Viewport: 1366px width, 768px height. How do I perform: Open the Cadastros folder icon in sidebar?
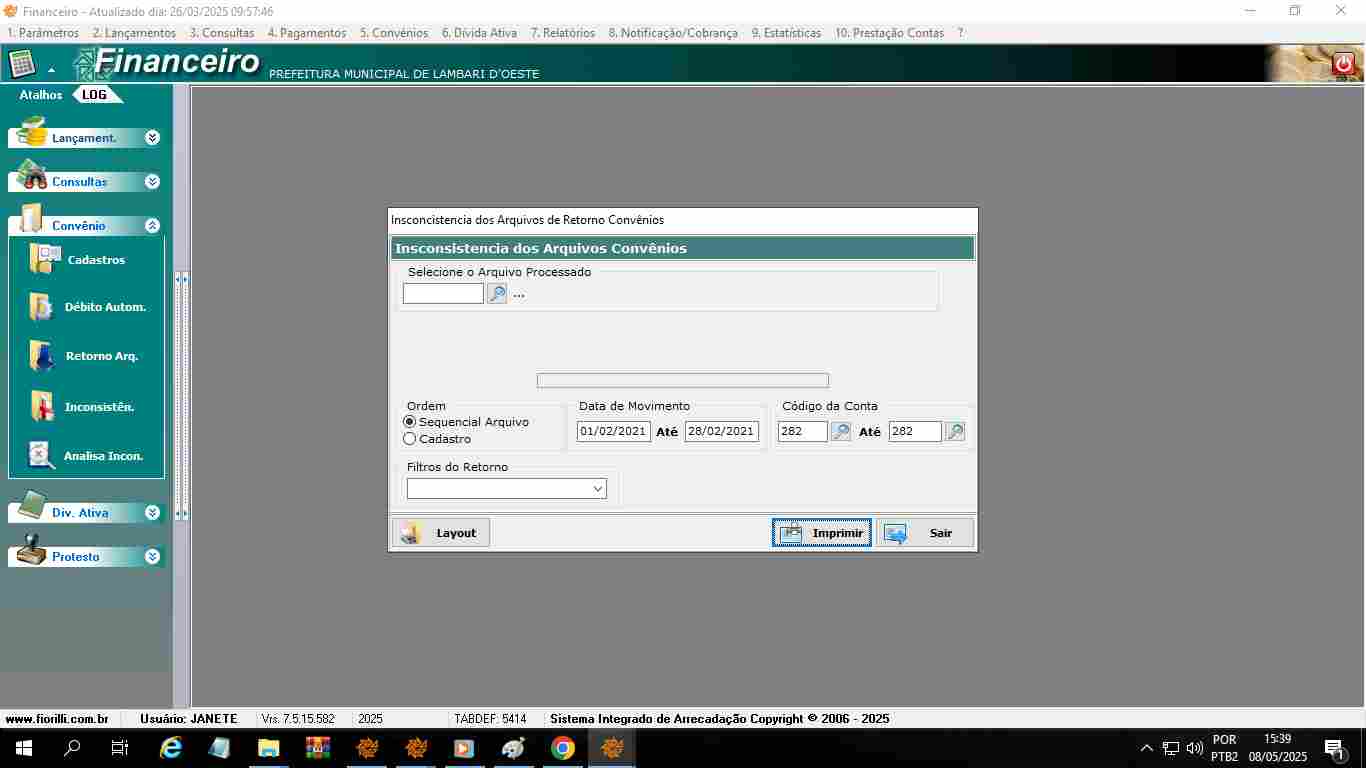click(x=45, y=259)
